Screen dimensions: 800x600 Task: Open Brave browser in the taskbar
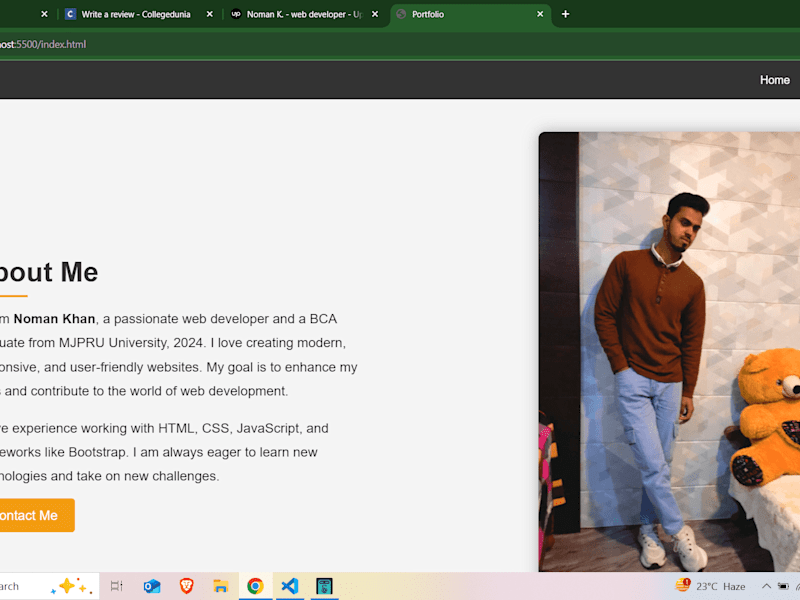tap(186, 586)
